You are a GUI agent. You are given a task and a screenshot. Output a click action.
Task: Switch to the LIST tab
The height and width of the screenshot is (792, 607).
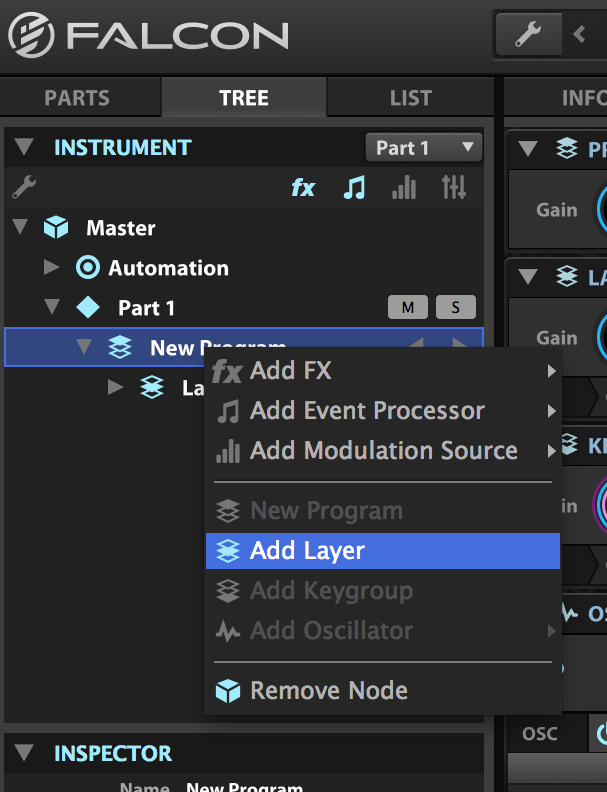411,97
